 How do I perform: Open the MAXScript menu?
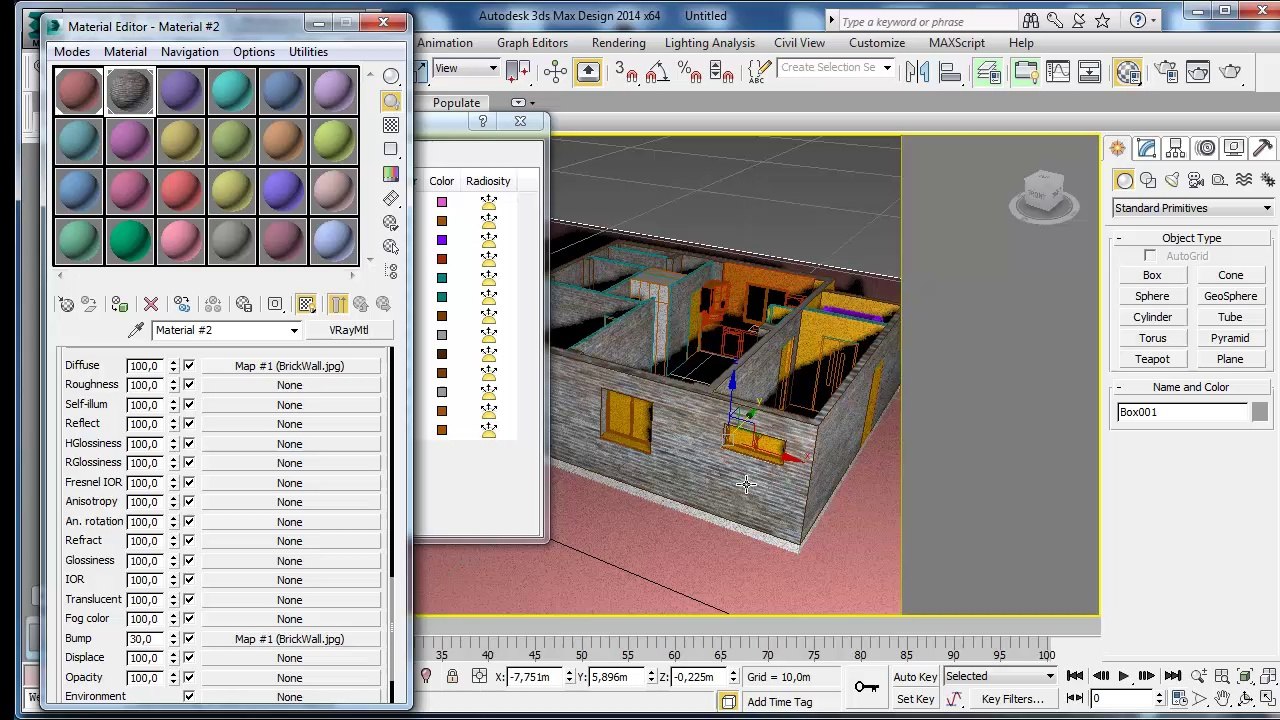[957, 43]
